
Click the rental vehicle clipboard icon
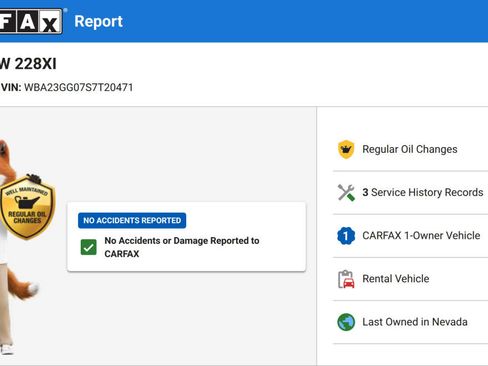(346, 279)
